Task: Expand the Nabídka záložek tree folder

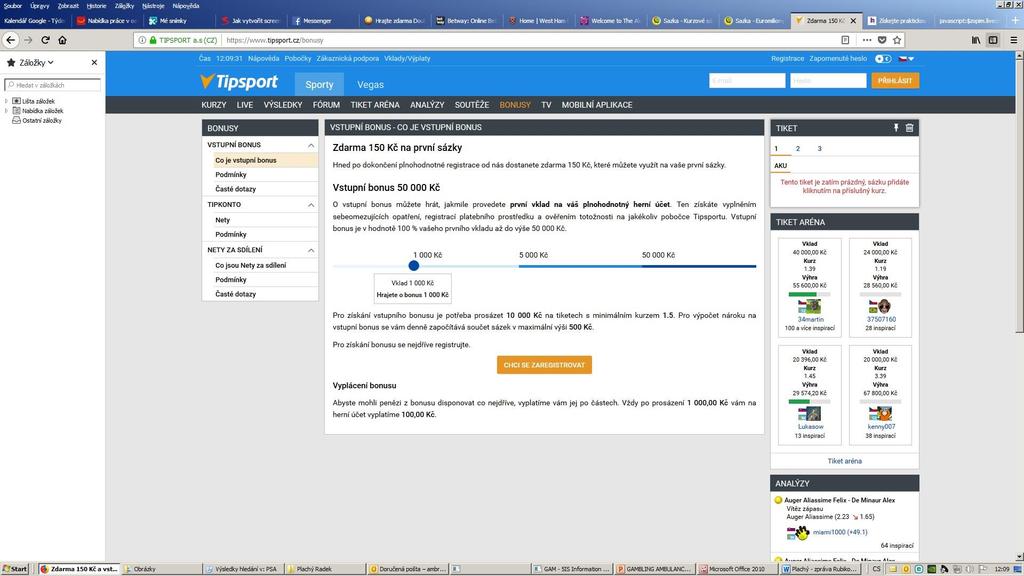Action: (7, 111)
